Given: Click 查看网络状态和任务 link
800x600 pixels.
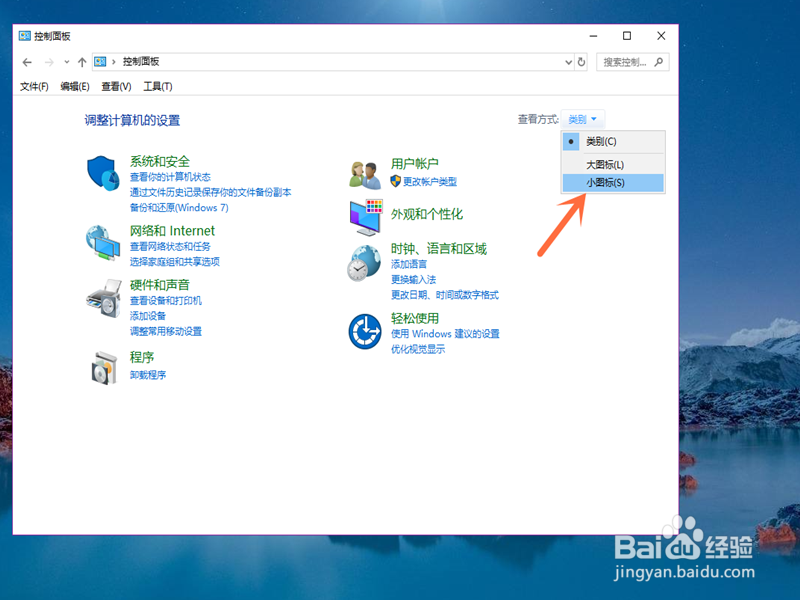Looking at the screenshot, I should tap(170, 246).
